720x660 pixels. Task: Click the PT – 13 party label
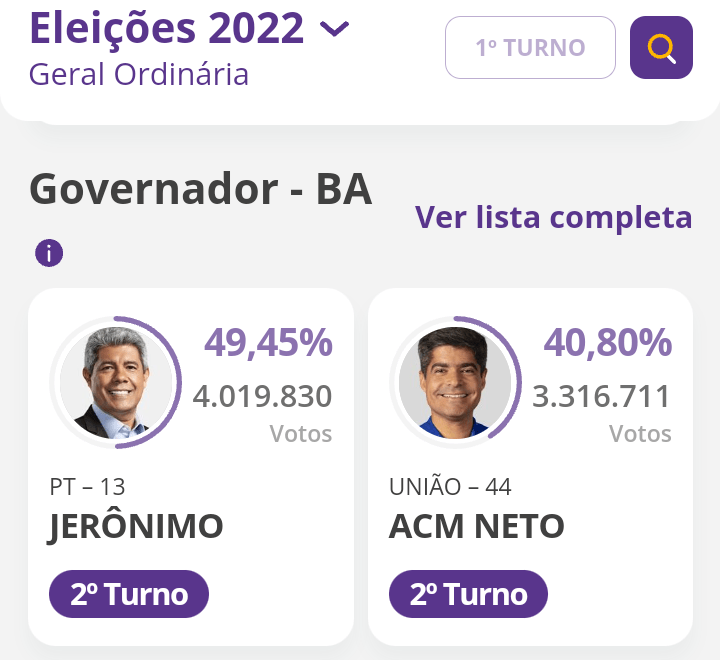[87, 487]
